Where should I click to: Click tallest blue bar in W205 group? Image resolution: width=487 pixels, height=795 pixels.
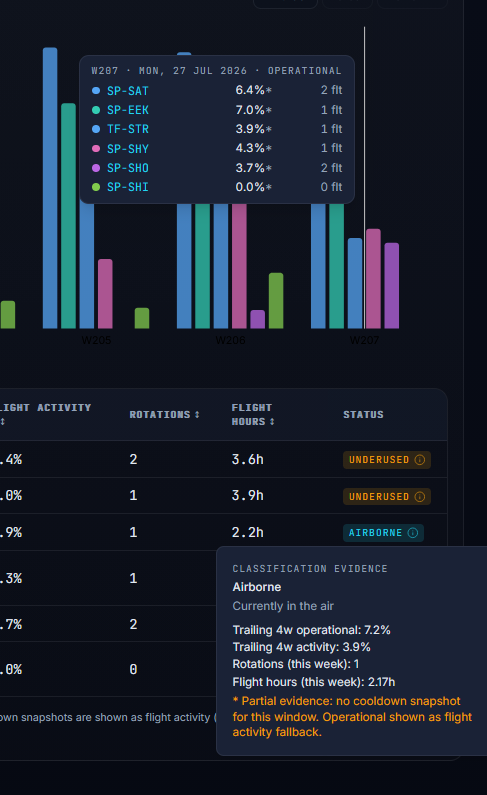50,188
